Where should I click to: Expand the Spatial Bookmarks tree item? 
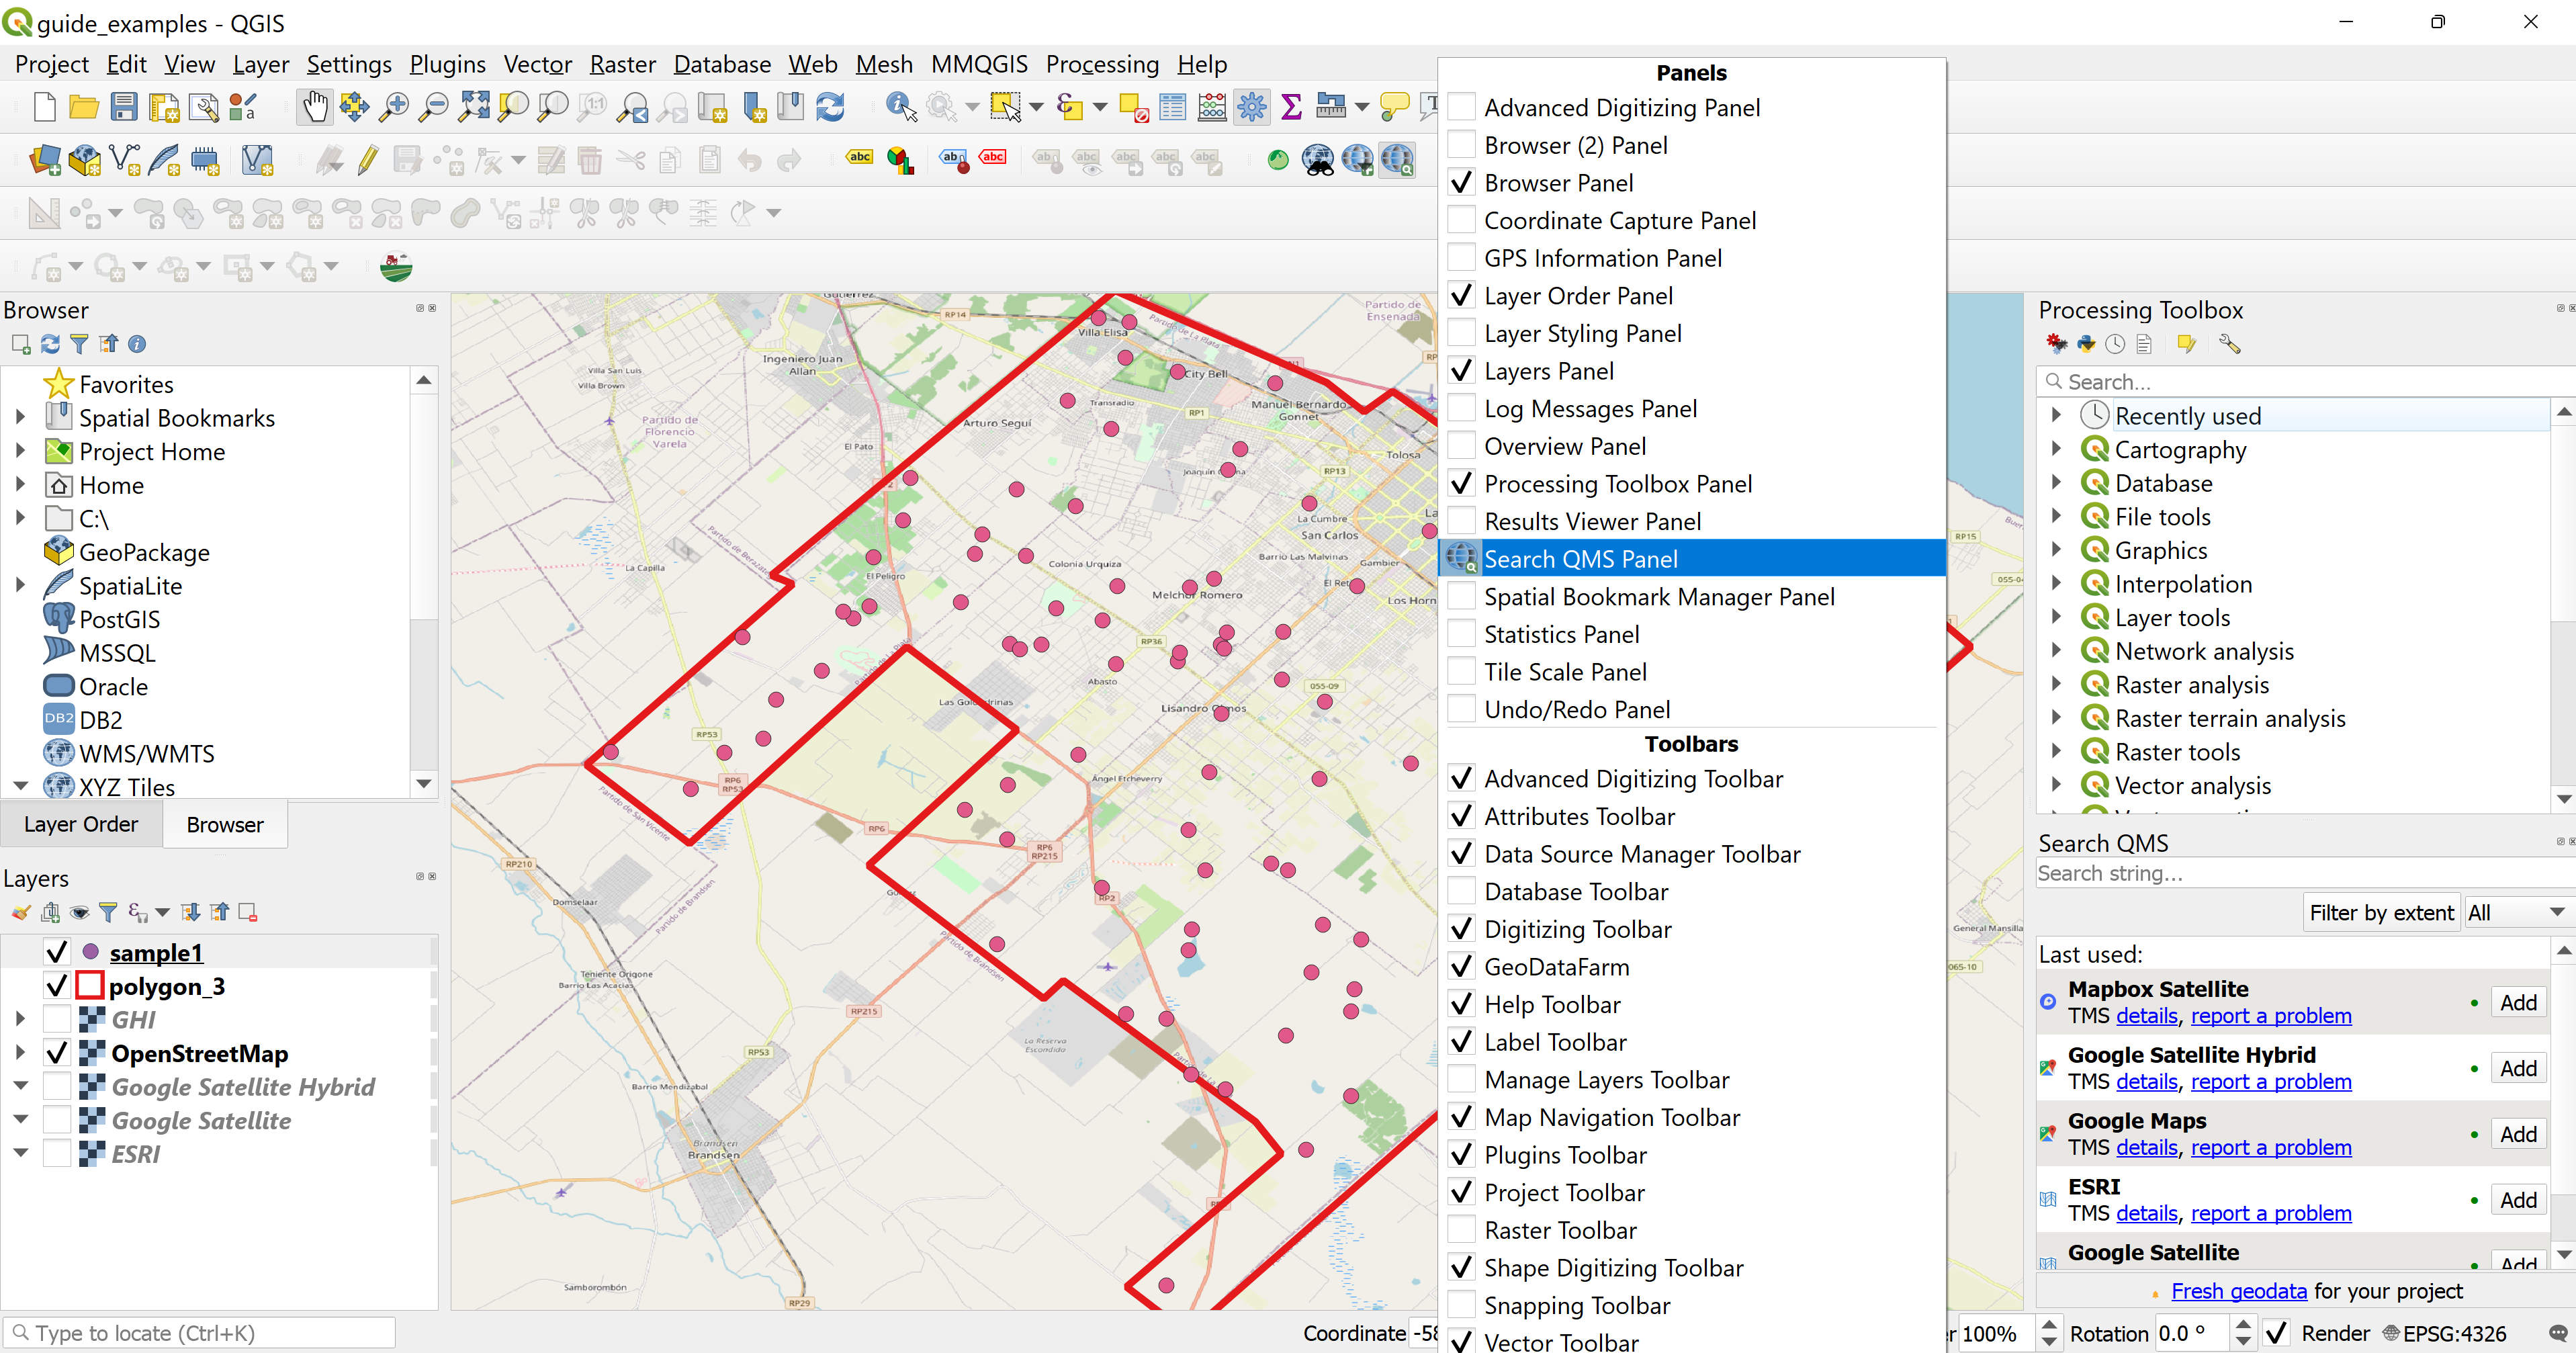point(21,418)
